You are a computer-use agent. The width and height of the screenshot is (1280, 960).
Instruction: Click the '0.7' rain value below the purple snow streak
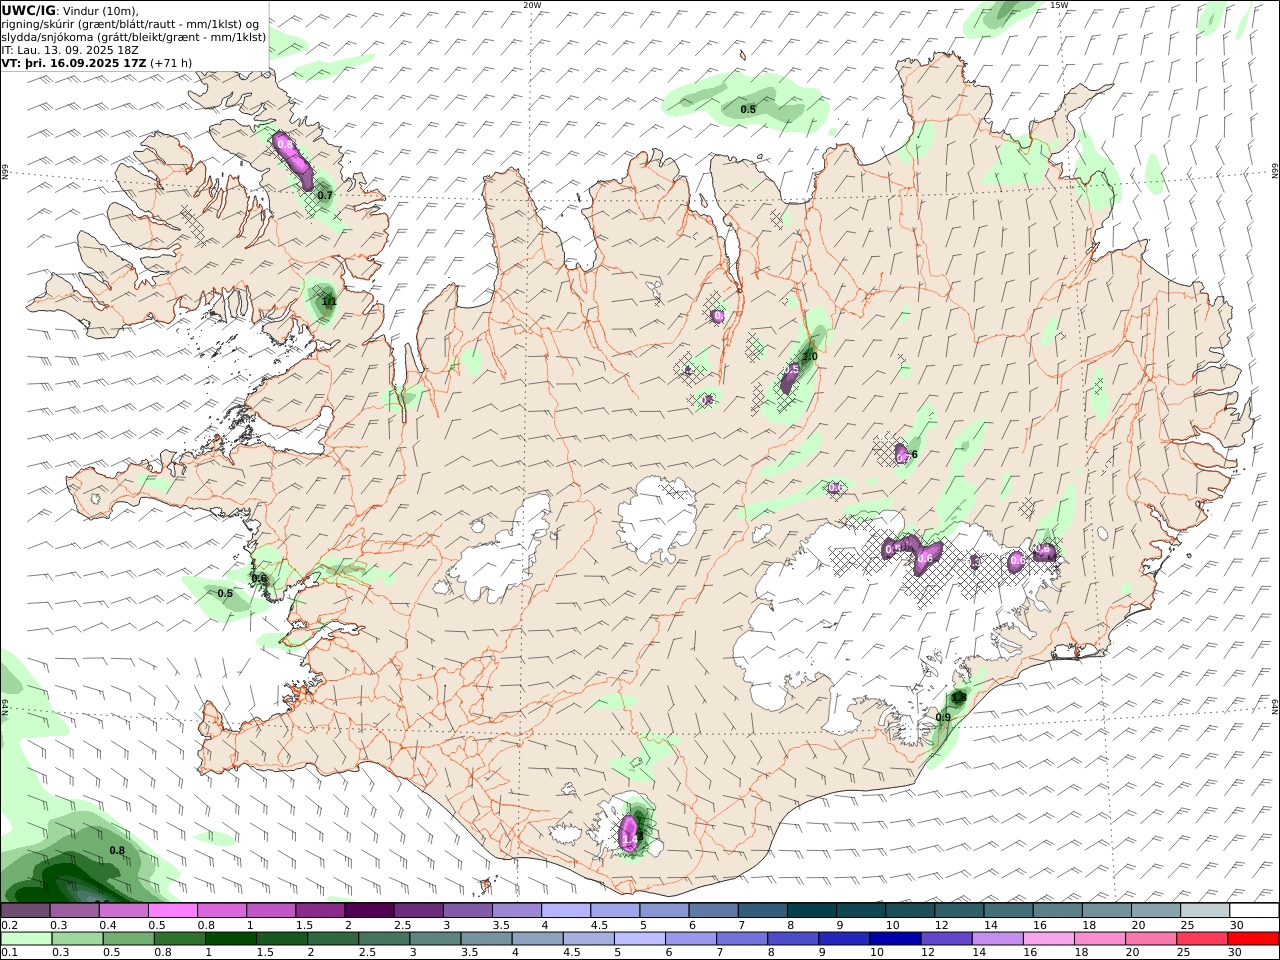coord(324,196)
